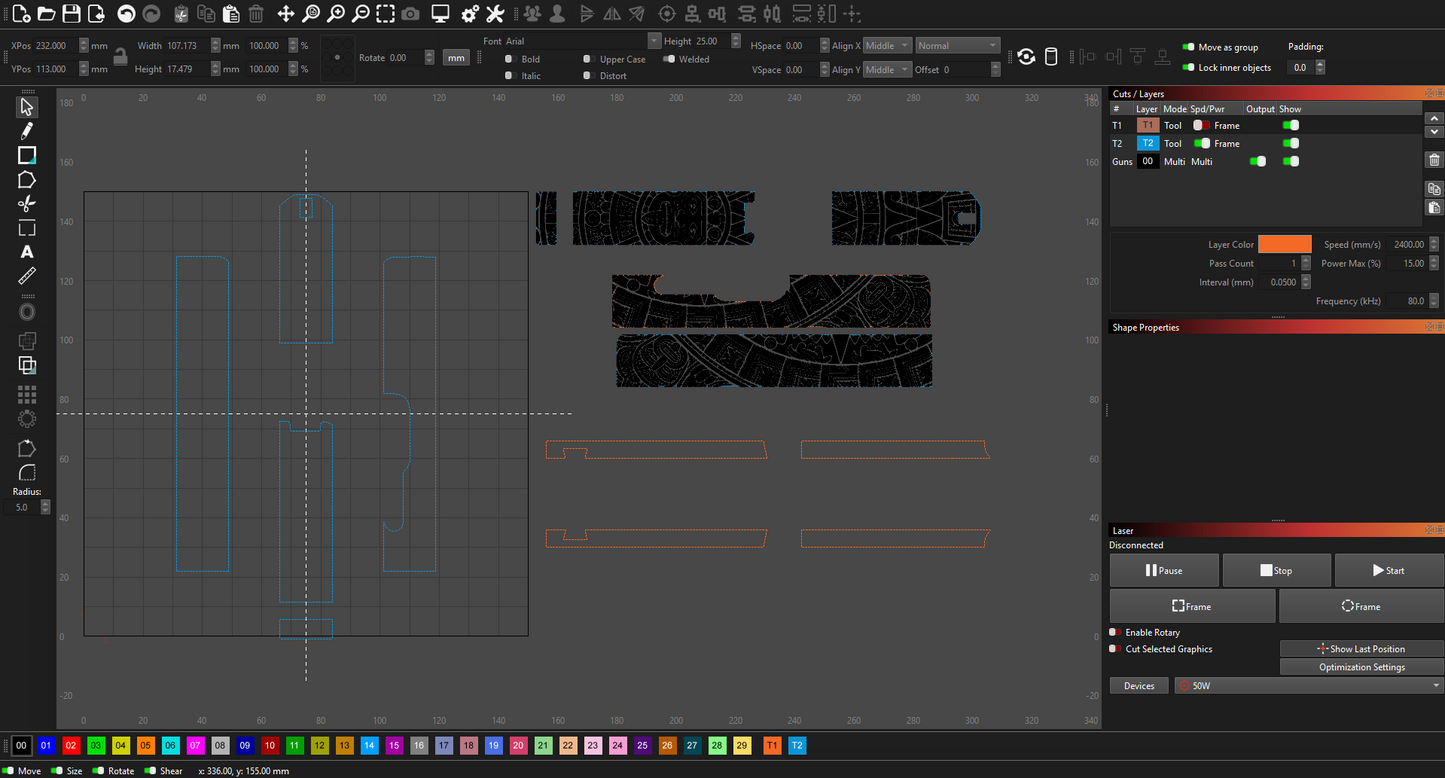This screenshot has width=1445, height=778.
Task: Click the Pass Count spinner arrows
Action: pyautogui.click(x=1306, y=263)
